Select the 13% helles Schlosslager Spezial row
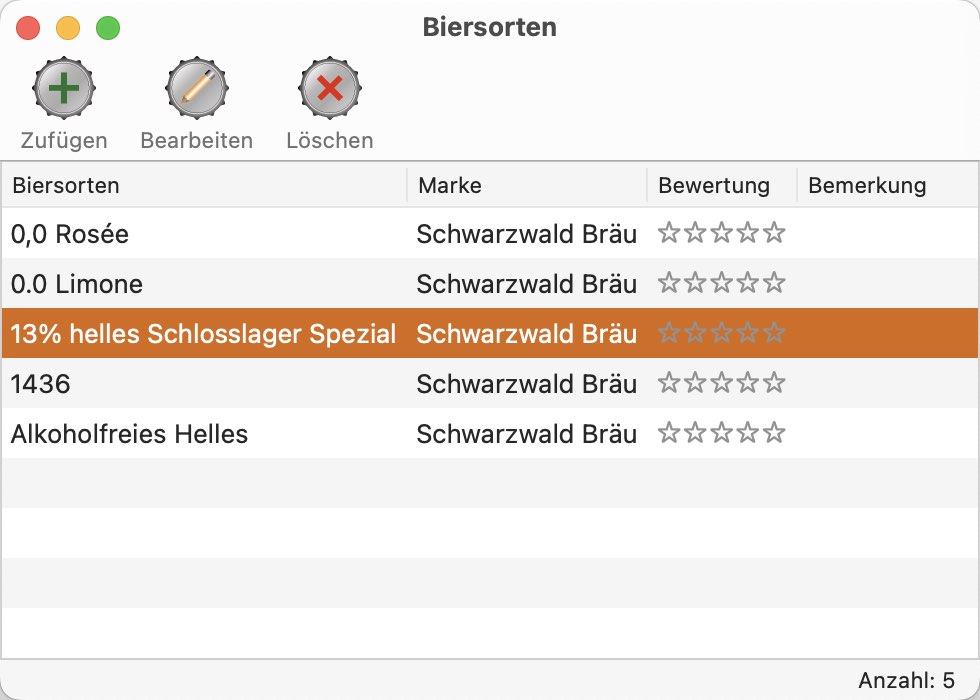The image size is (980, 700). click(x=490, y=333)
